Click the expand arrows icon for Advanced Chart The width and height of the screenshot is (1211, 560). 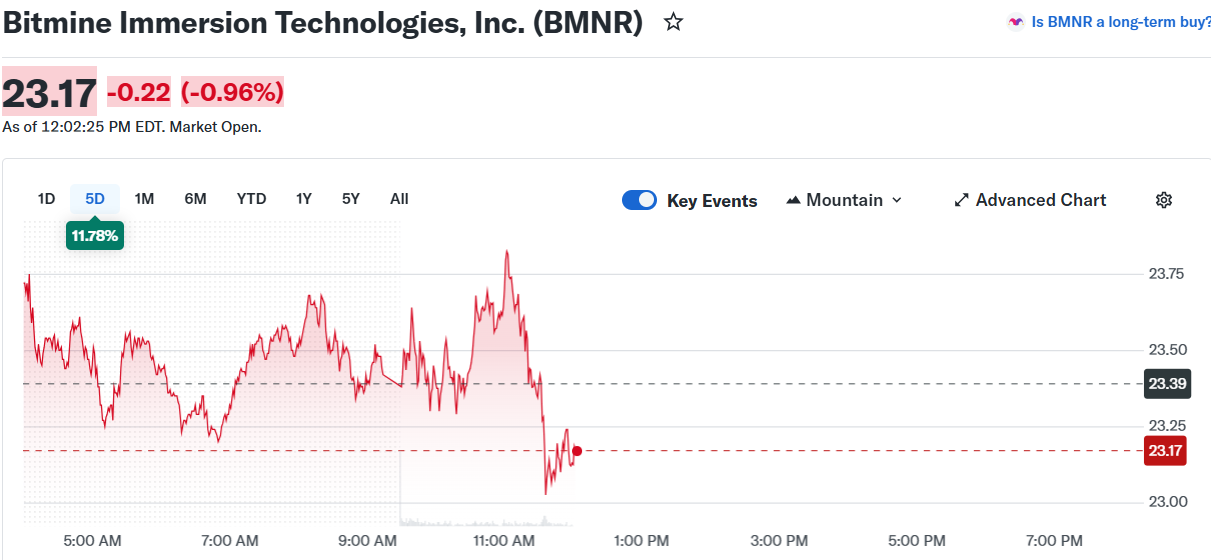(x=962, y=200)
